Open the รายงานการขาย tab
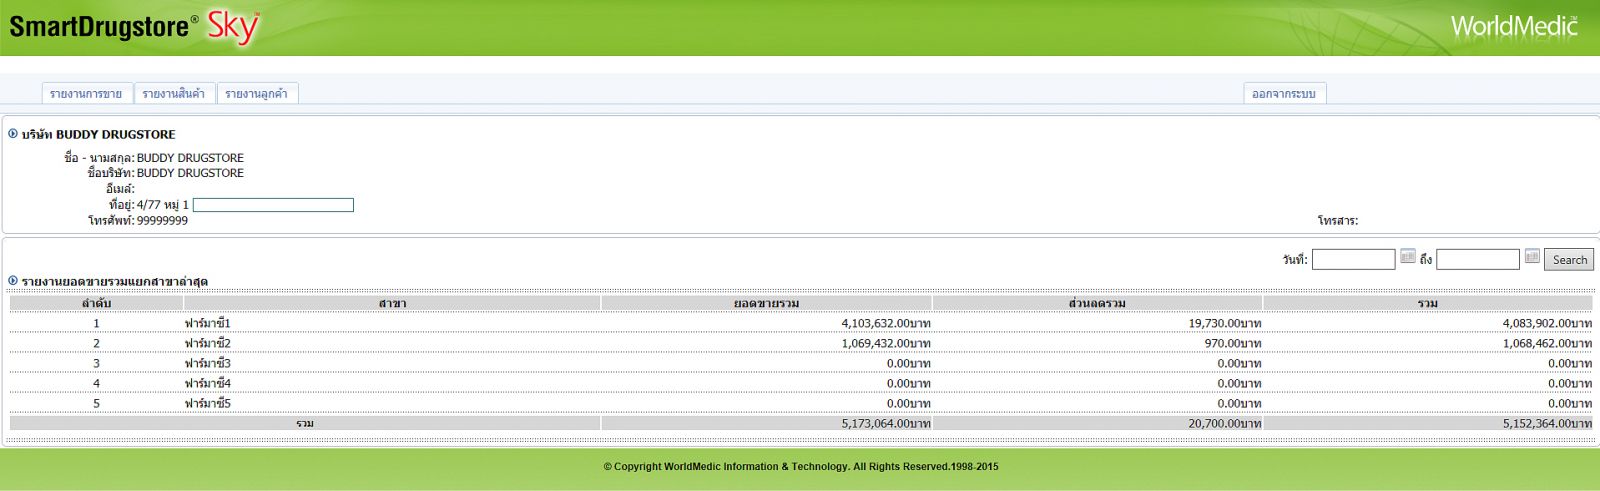Screen dimensions: 1600x491 coord(86,94)
